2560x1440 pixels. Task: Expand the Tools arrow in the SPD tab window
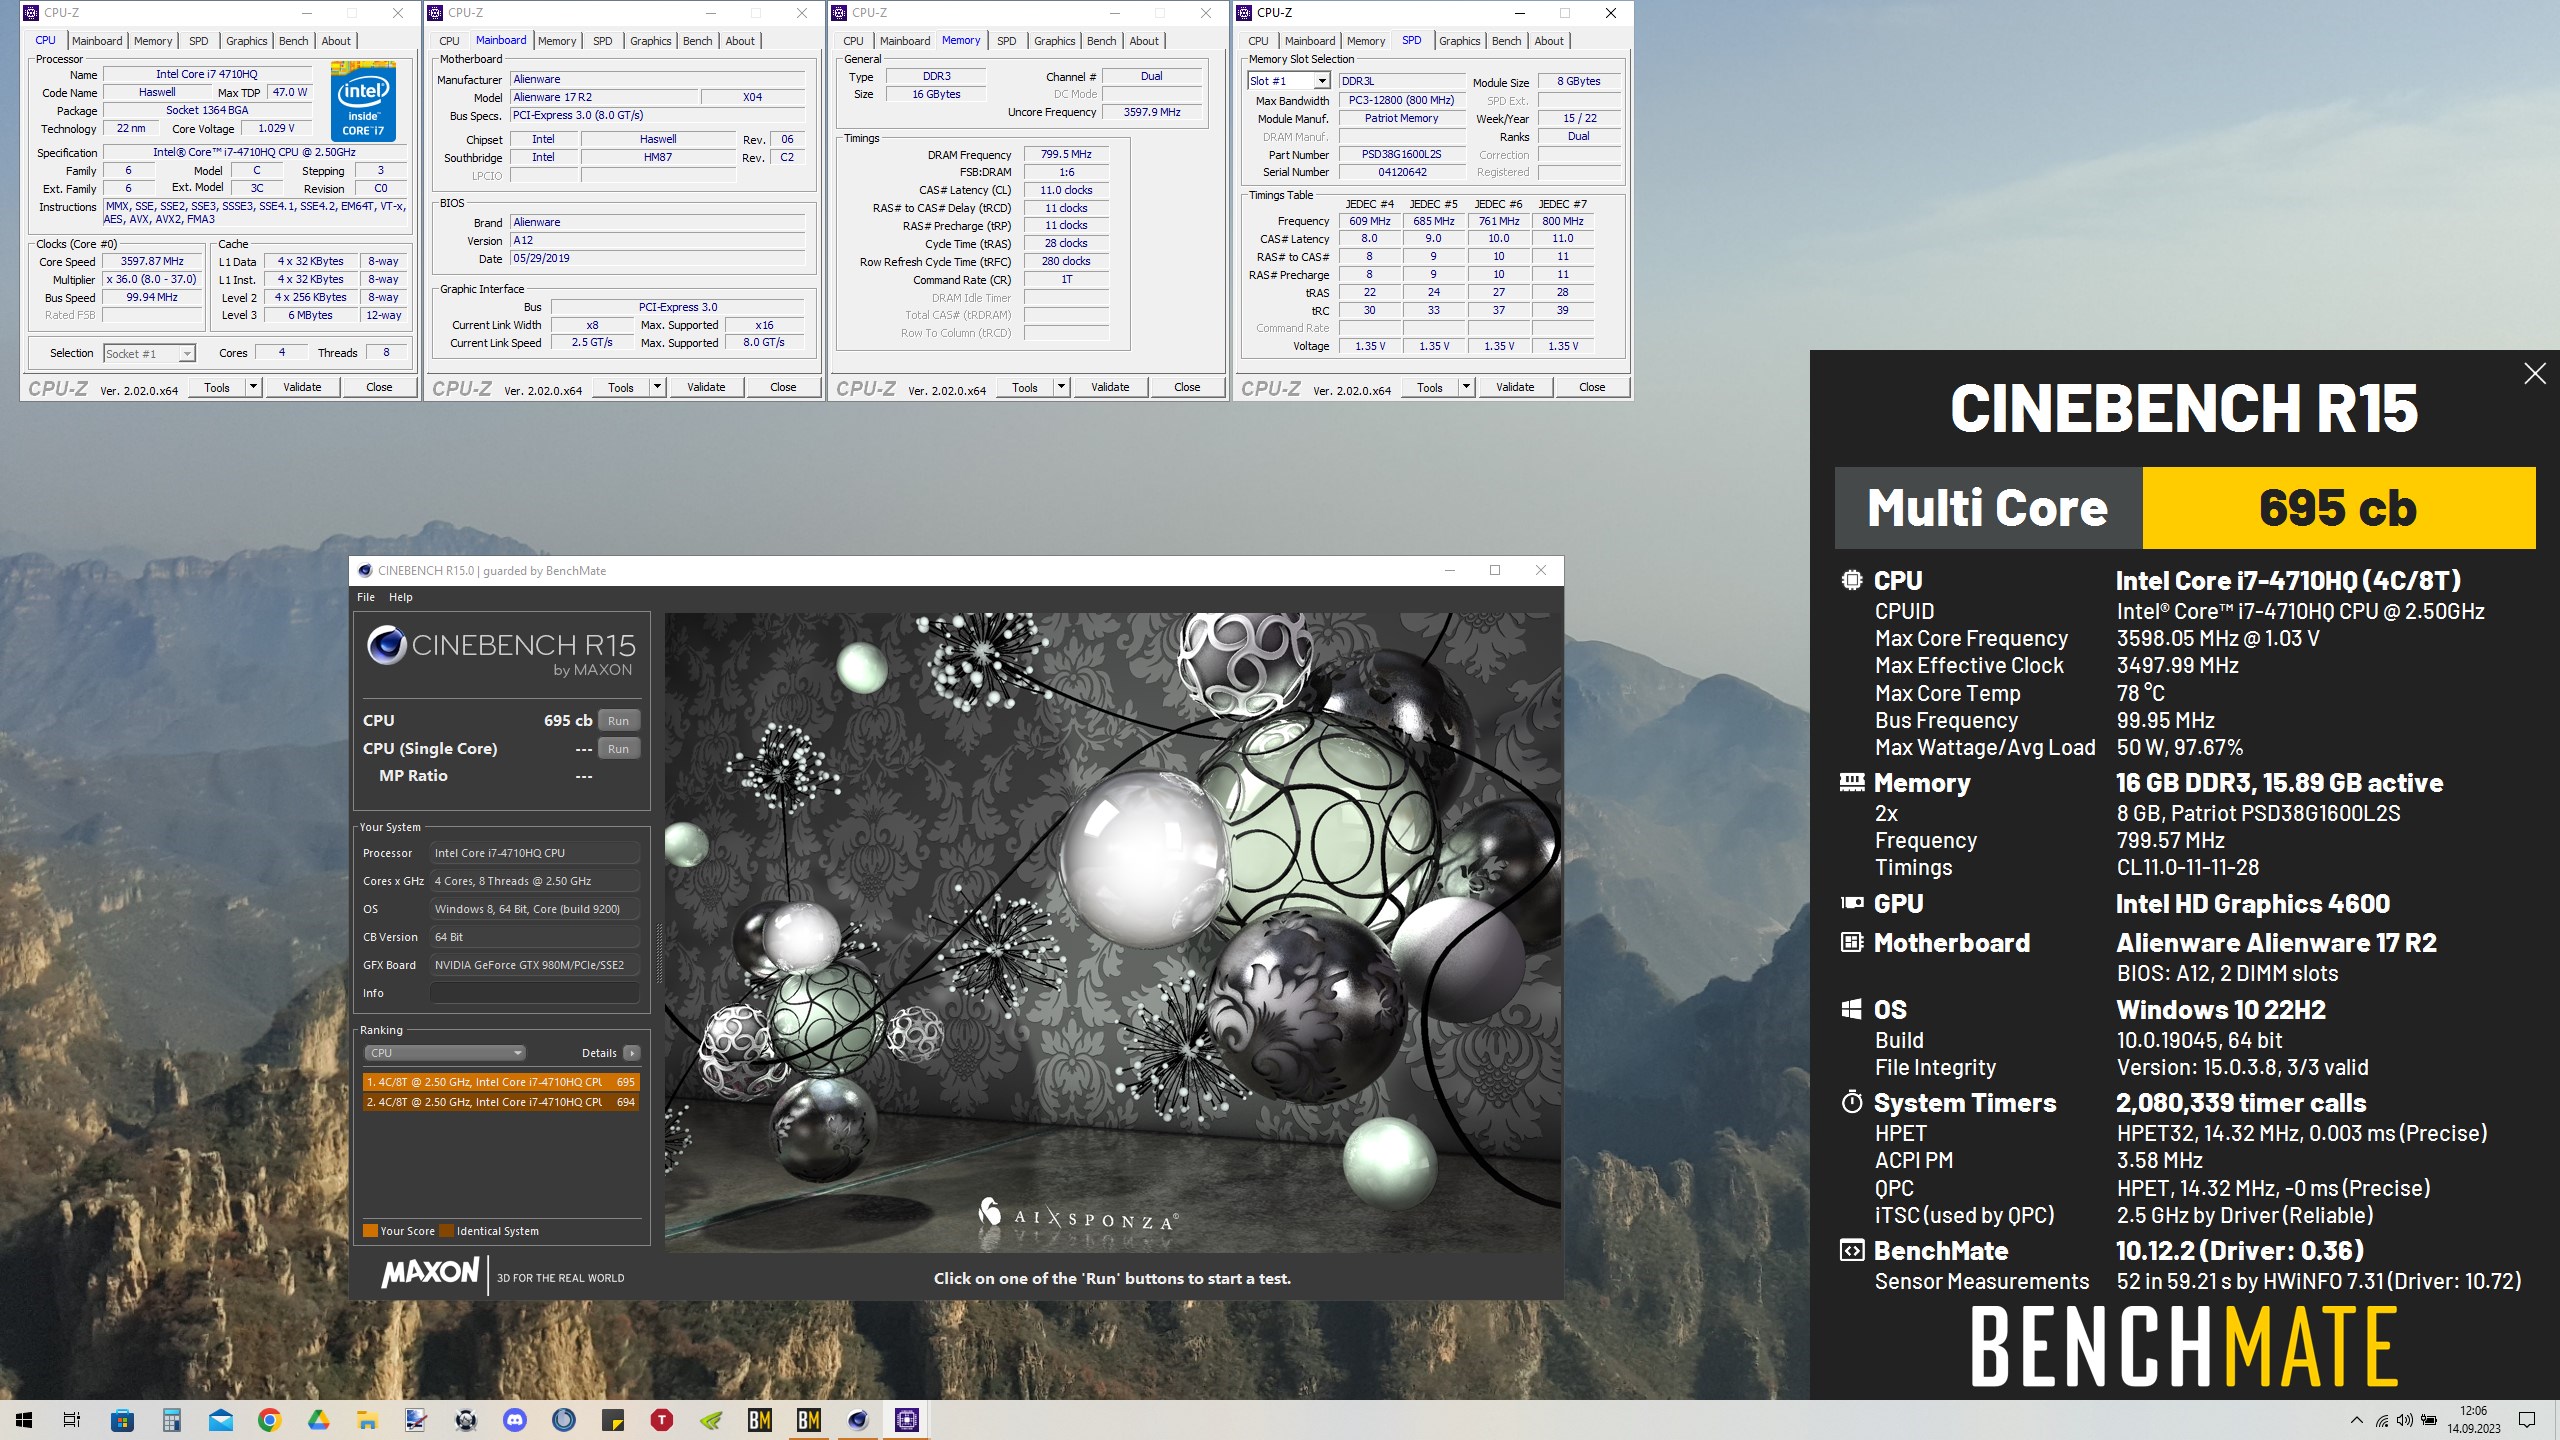tap(1467, 387)
